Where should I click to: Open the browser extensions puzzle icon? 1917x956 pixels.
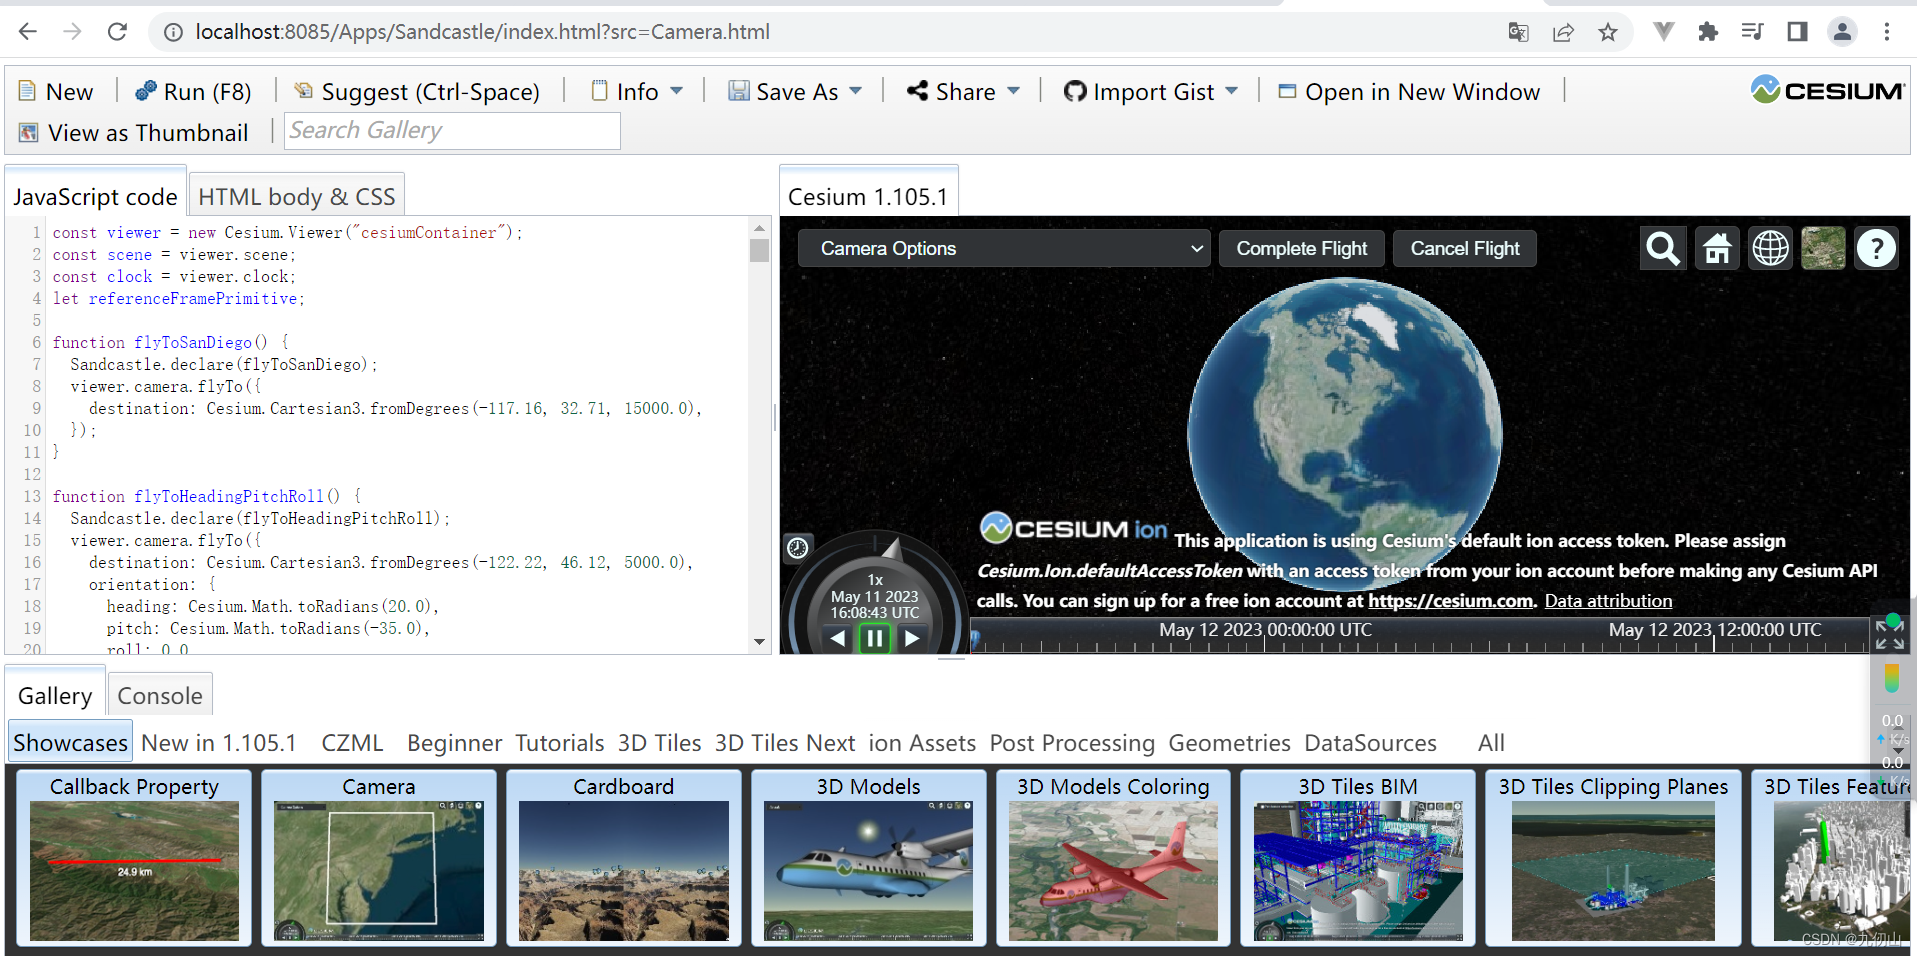[1708, 32]
